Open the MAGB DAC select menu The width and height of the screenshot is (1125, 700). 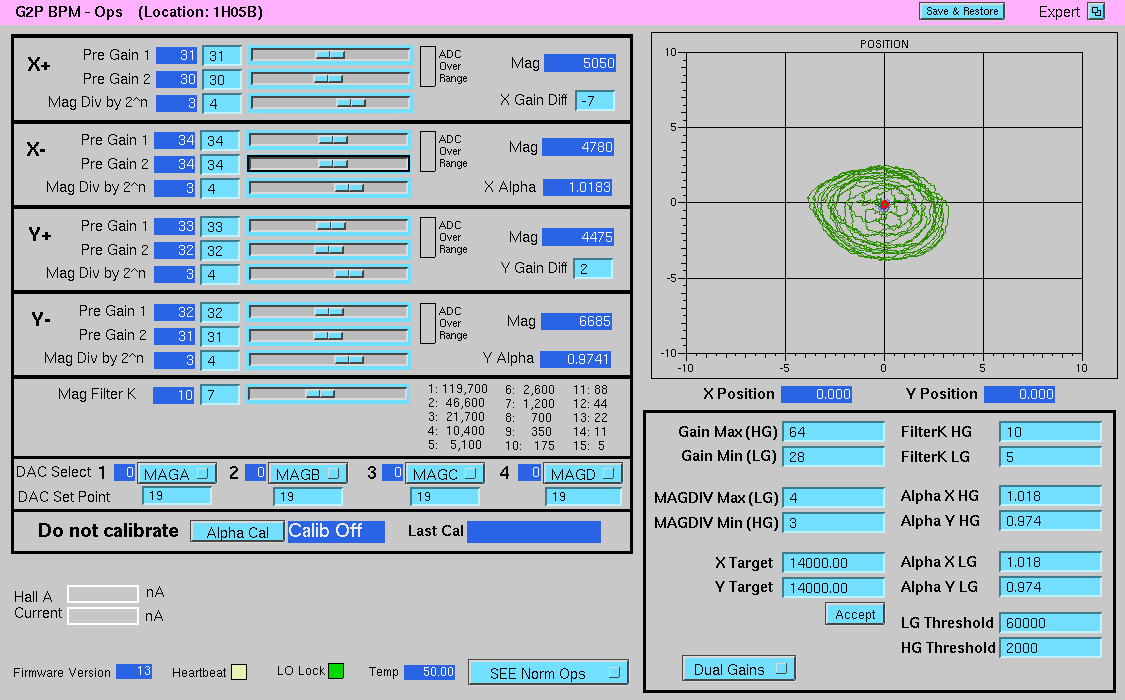tap(308, 474)
